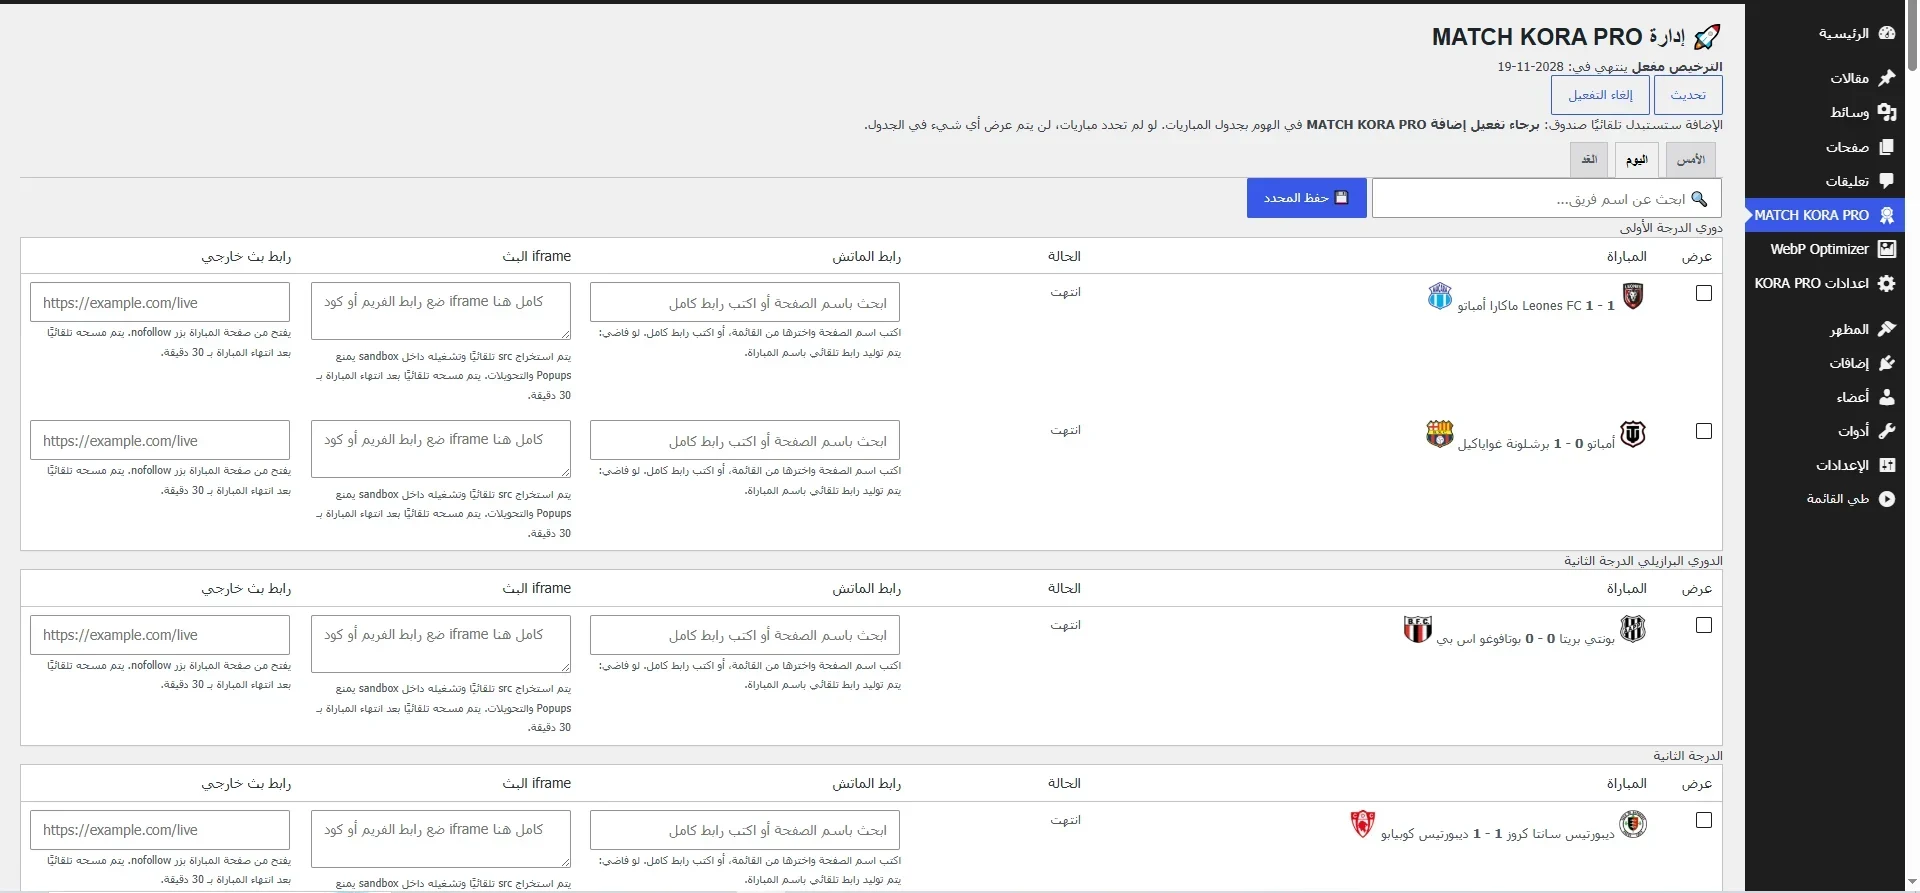
Task: Click the إلغاء التفعيل button
Action: tap(1600, 95)
